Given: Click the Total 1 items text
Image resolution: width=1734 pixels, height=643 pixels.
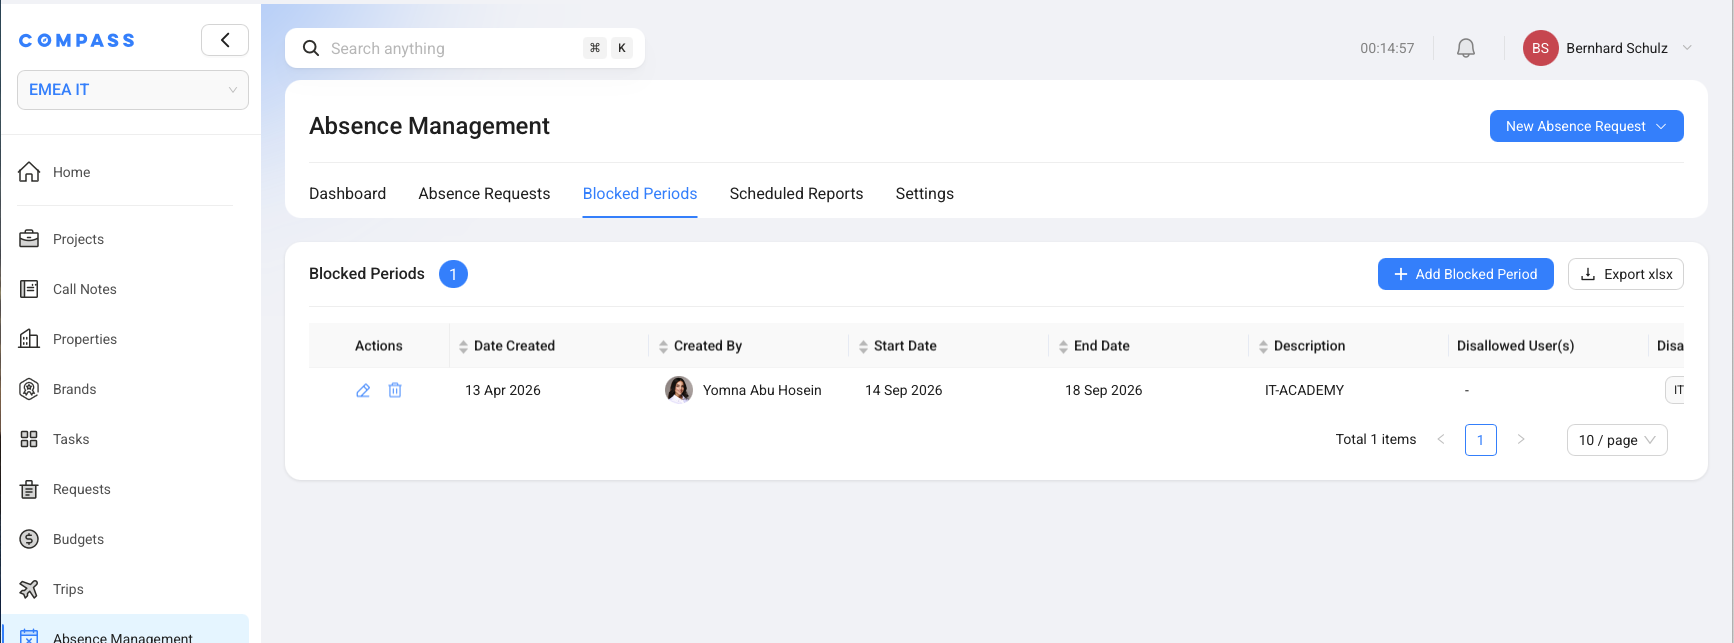Looking at the screenshot, I should [1376, 439].
